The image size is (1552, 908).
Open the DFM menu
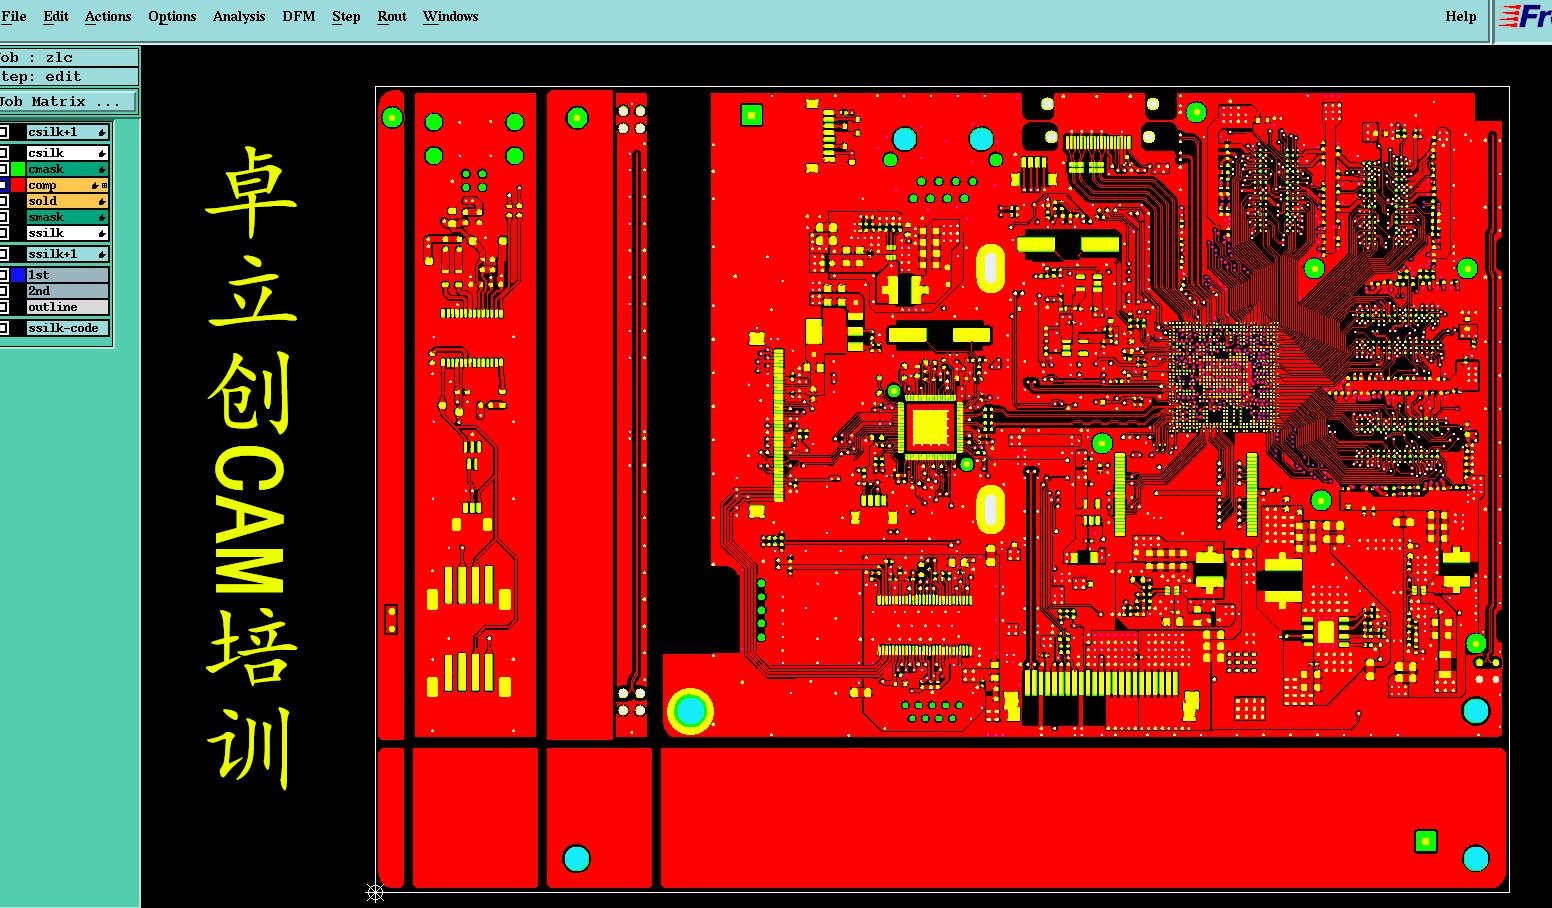[299, 16]
